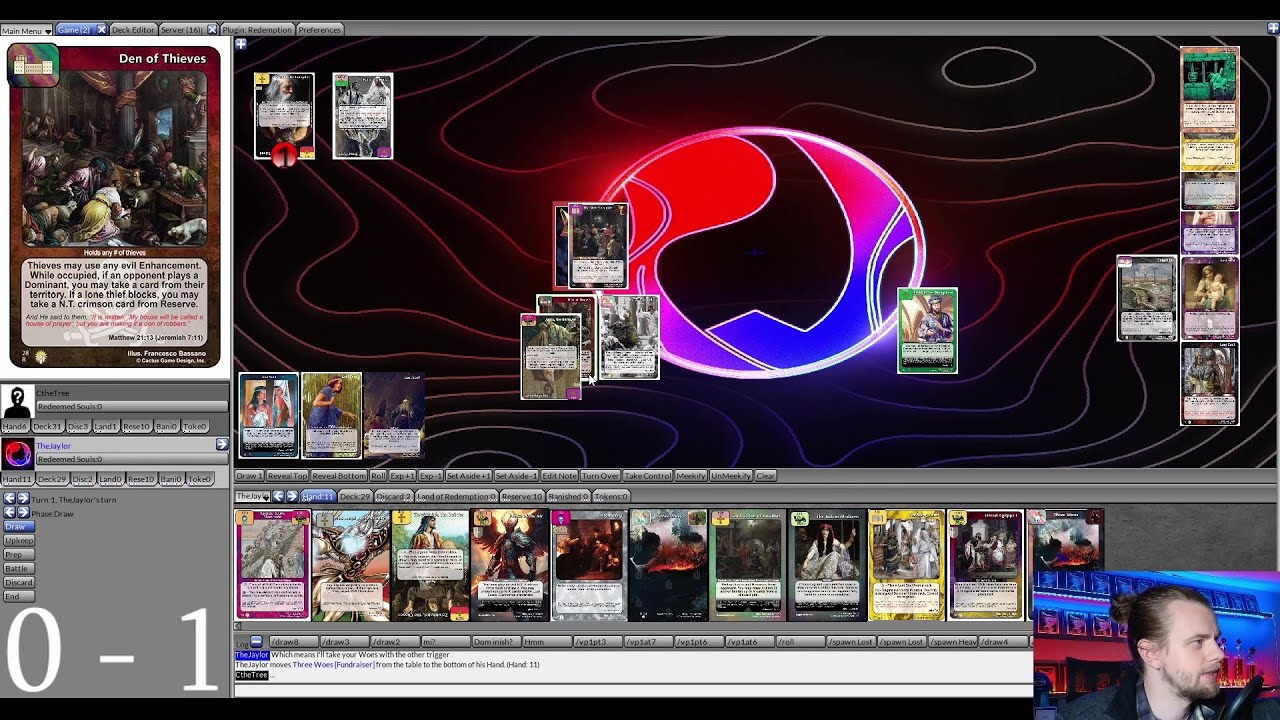The image size is (1280, 720).
Task: Advance to next turn arrow
Action: point(23,499)
